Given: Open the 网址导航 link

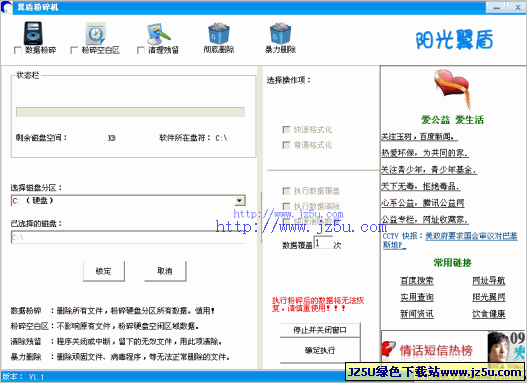Looking at the screenshot, I should point(489,281).
